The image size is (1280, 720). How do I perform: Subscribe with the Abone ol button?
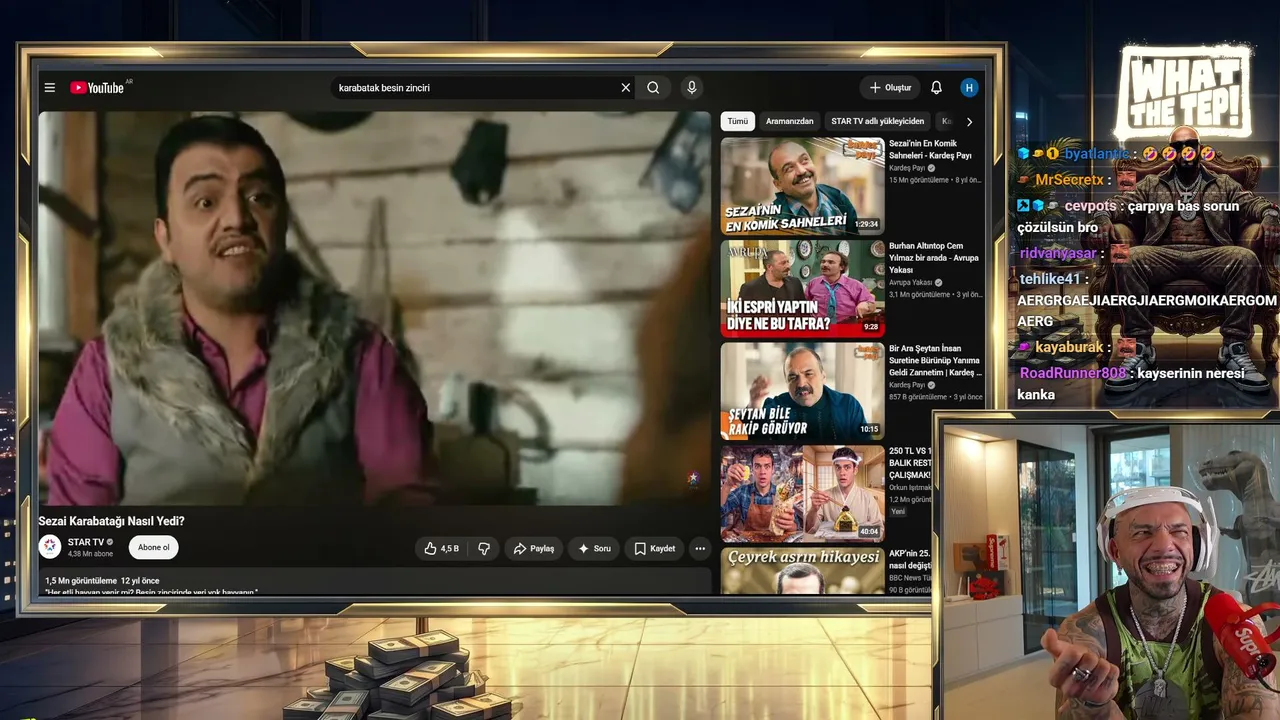(x=154, y=547)
